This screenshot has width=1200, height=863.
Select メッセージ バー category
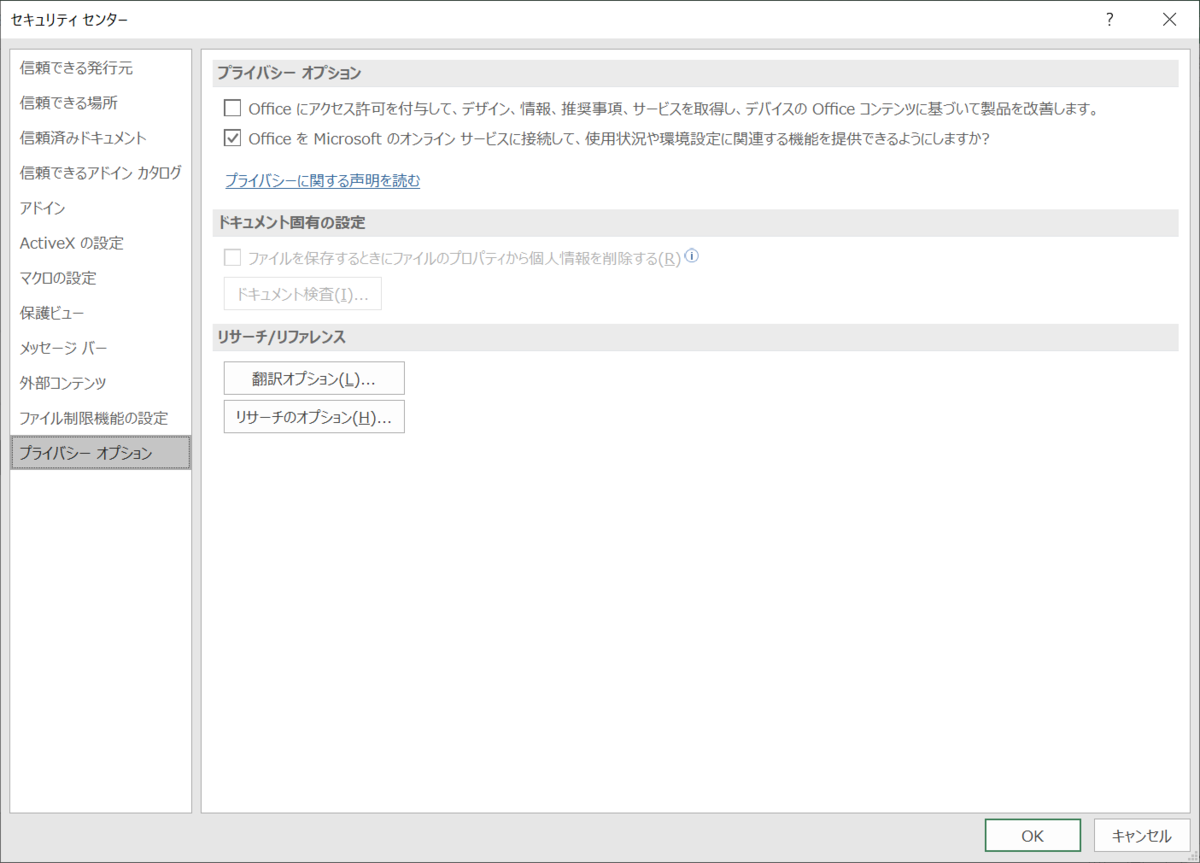(100, 348)
